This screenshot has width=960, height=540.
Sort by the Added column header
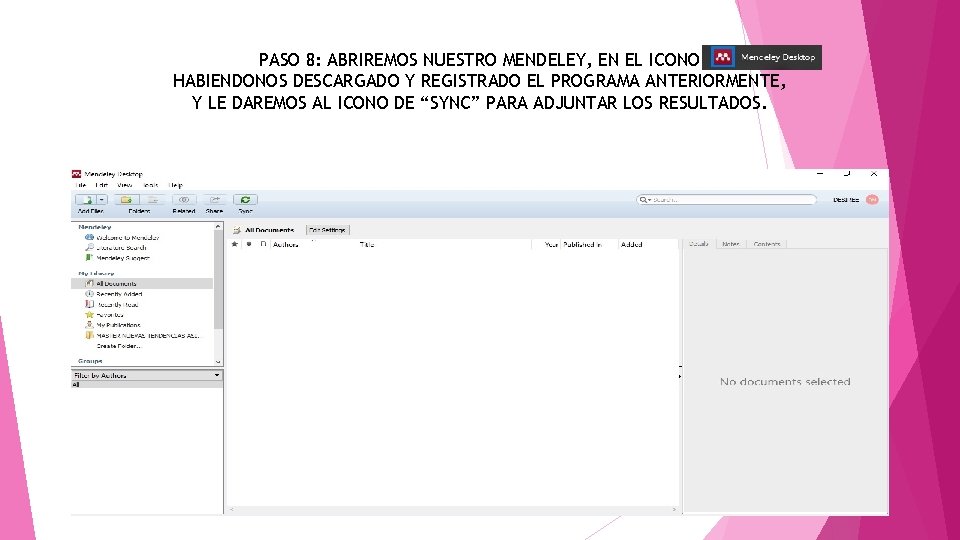[x=631, y=244]
